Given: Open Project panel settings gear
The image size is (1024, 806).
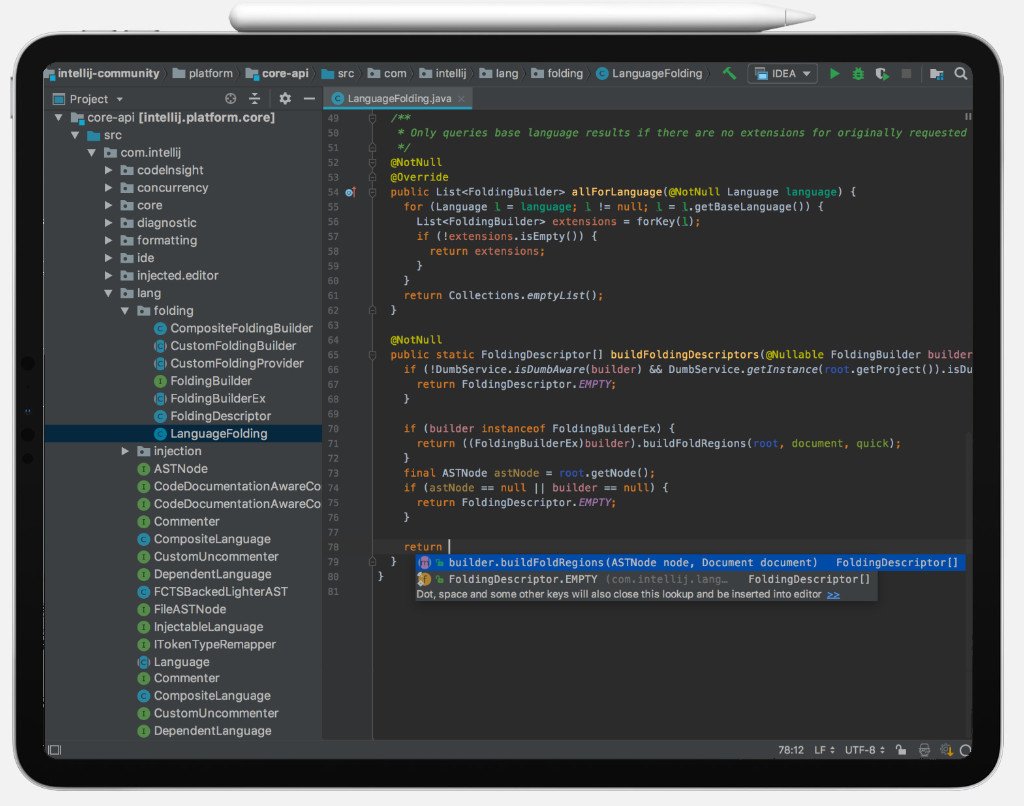Looking at the screenshot, I should tap(285, 99).
